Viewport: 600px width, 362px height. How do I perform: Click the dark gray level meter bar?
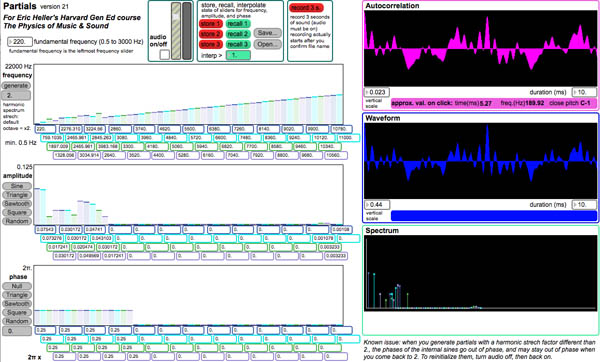click(187, 31)
